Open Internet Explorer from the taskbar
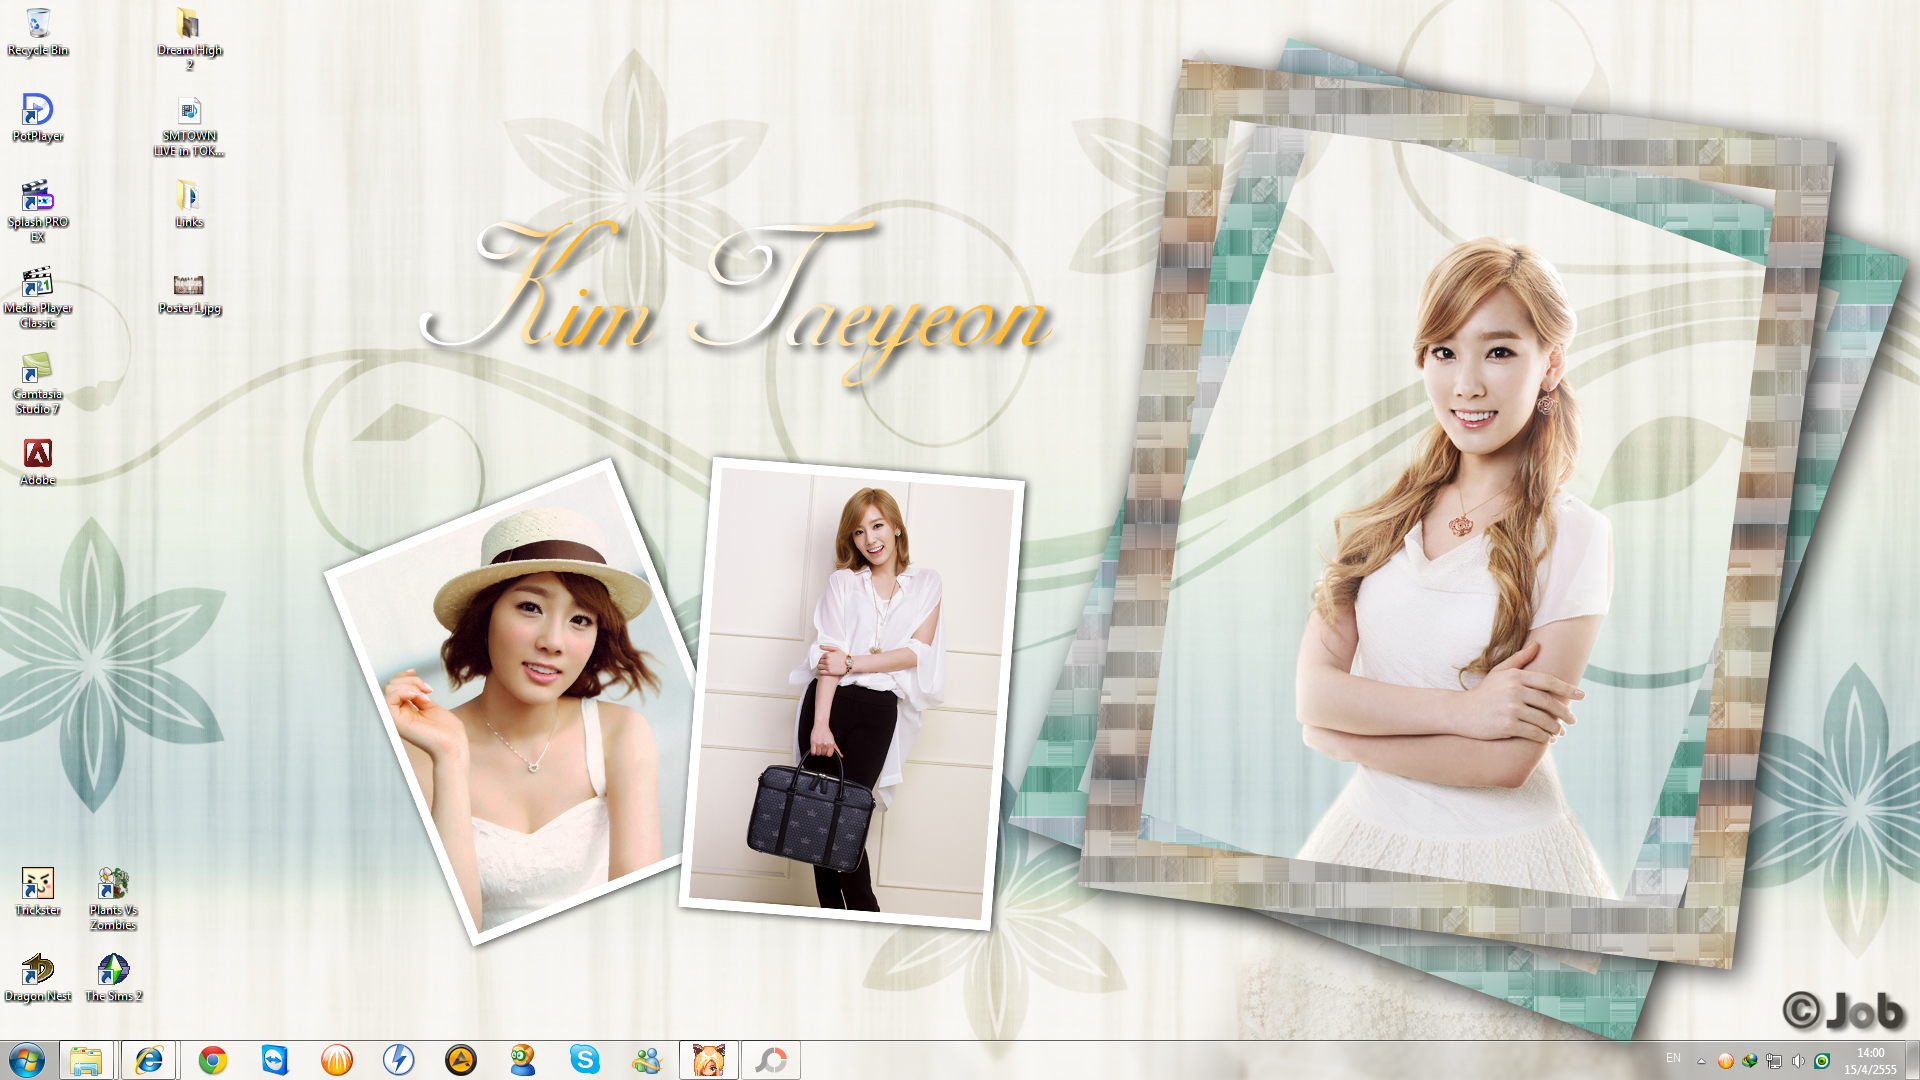Image resolution: width=1920 pixels, height=1080 pixels. 149,1060
